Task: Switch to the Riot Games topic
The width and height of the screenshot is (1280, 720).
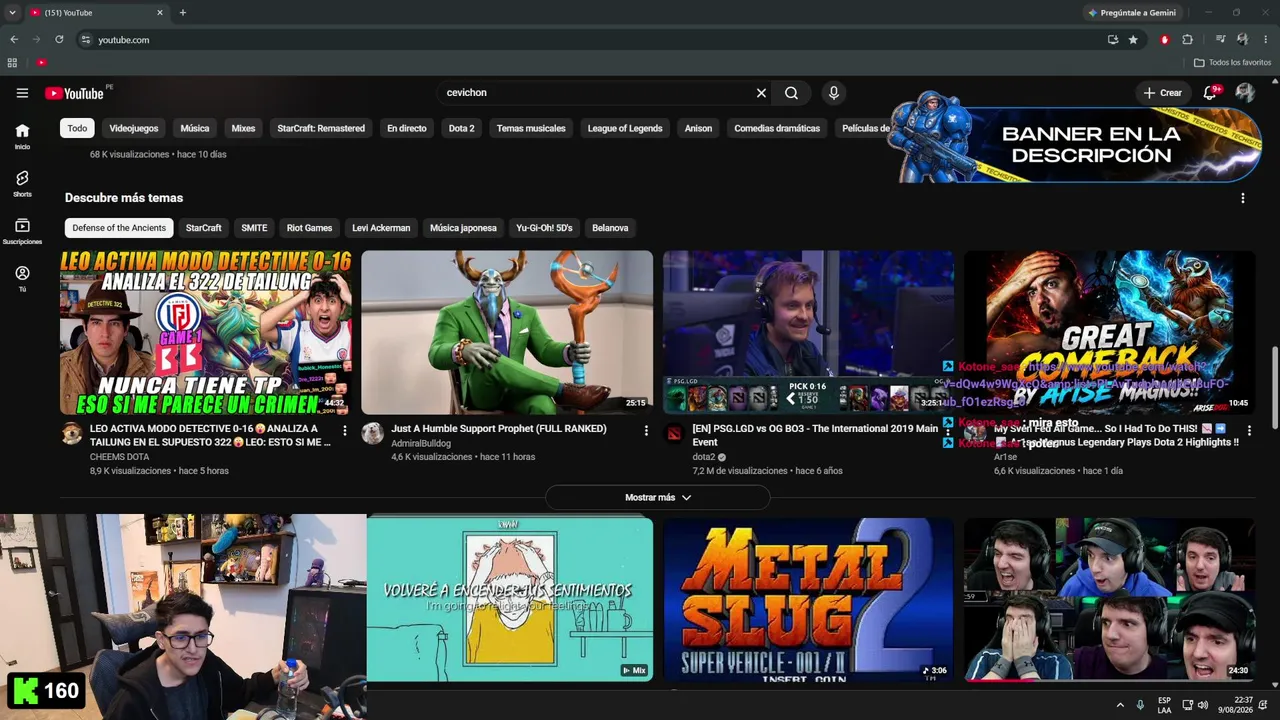Action: (x=310, y=228)
